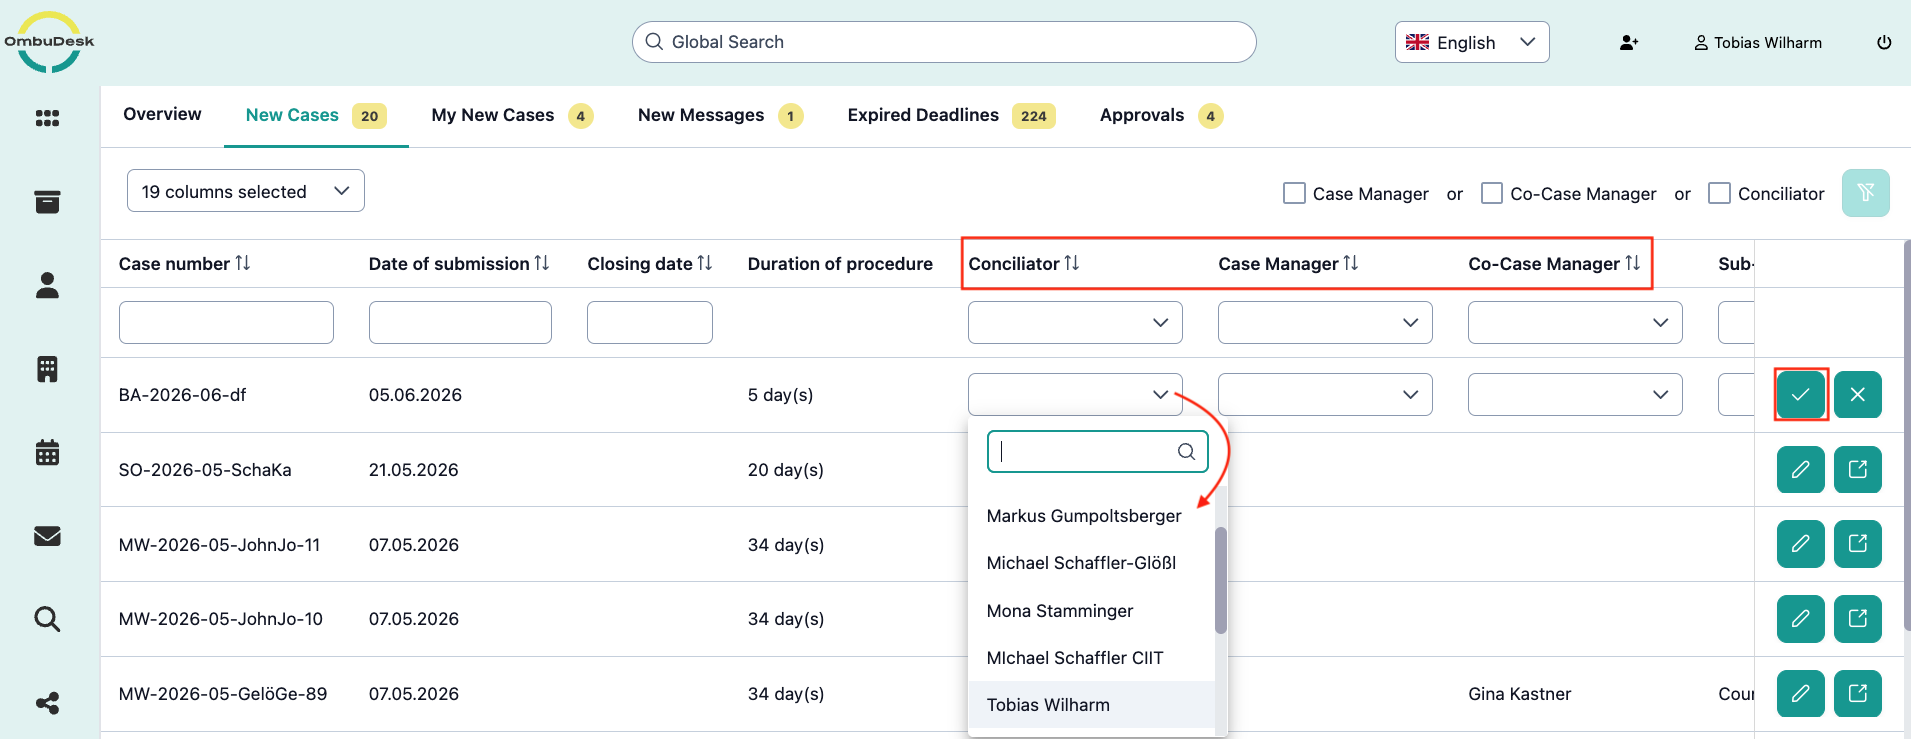Click the OmbuDesk logo
This screenshot has width=1911, height=739.
tap(49, 42)
